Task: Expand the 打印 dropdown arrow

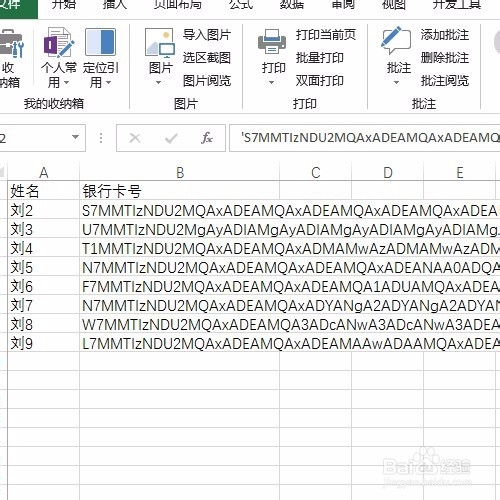Action: (x=272, y=82)
